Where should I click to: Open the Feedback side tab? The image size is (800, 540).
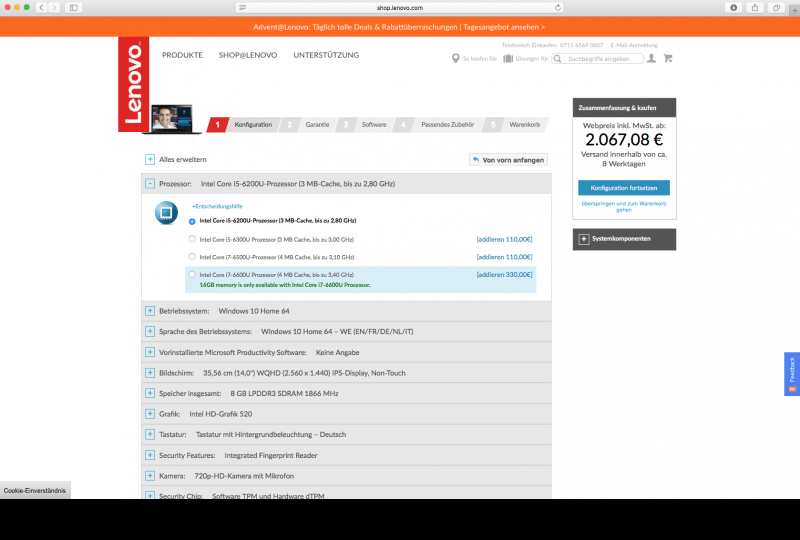tap(792, 374)
